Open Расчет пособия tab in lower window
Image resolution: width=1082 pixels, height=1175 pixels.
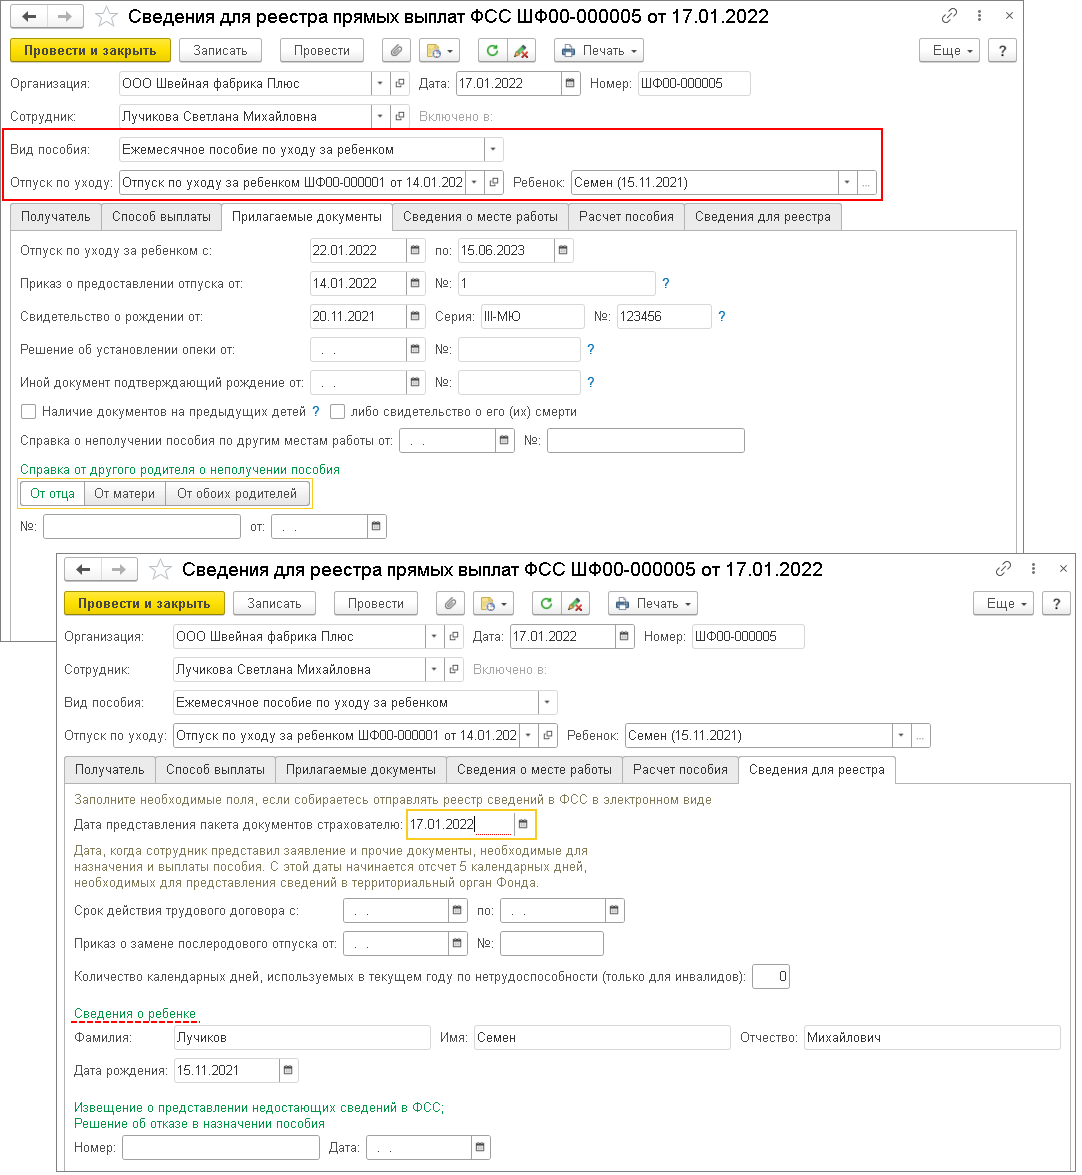(680, 770)
